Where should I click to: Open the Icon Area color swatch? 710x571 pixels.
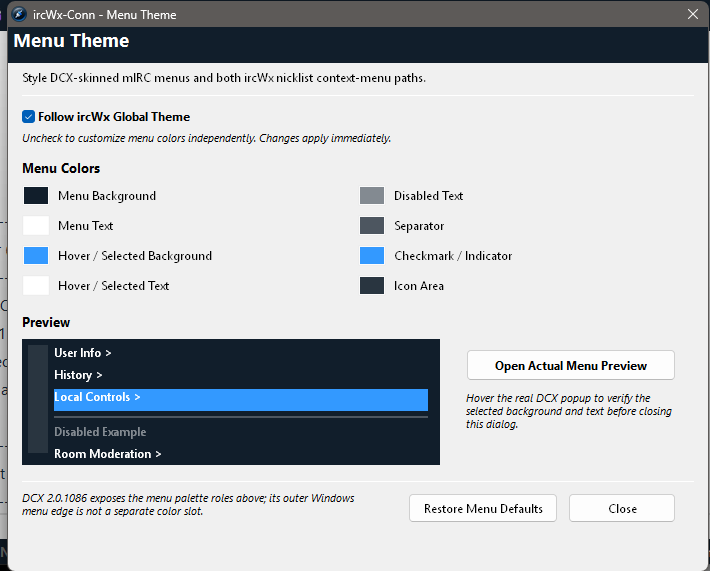(x=372, y=286)
